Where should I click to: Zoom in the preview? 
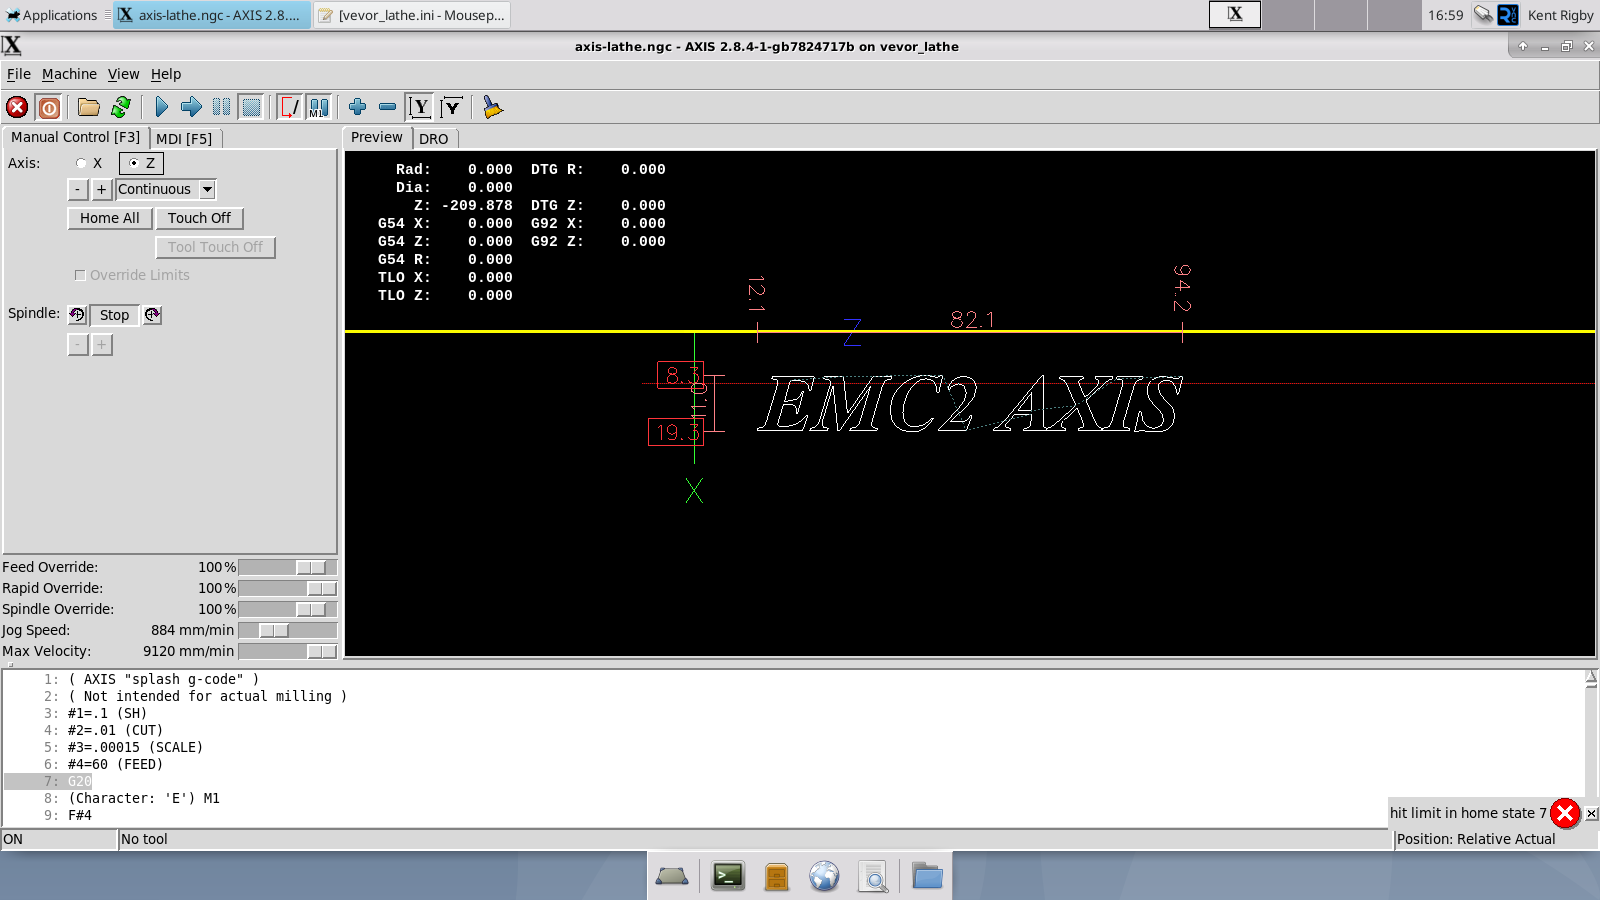(x=357, y=107)
